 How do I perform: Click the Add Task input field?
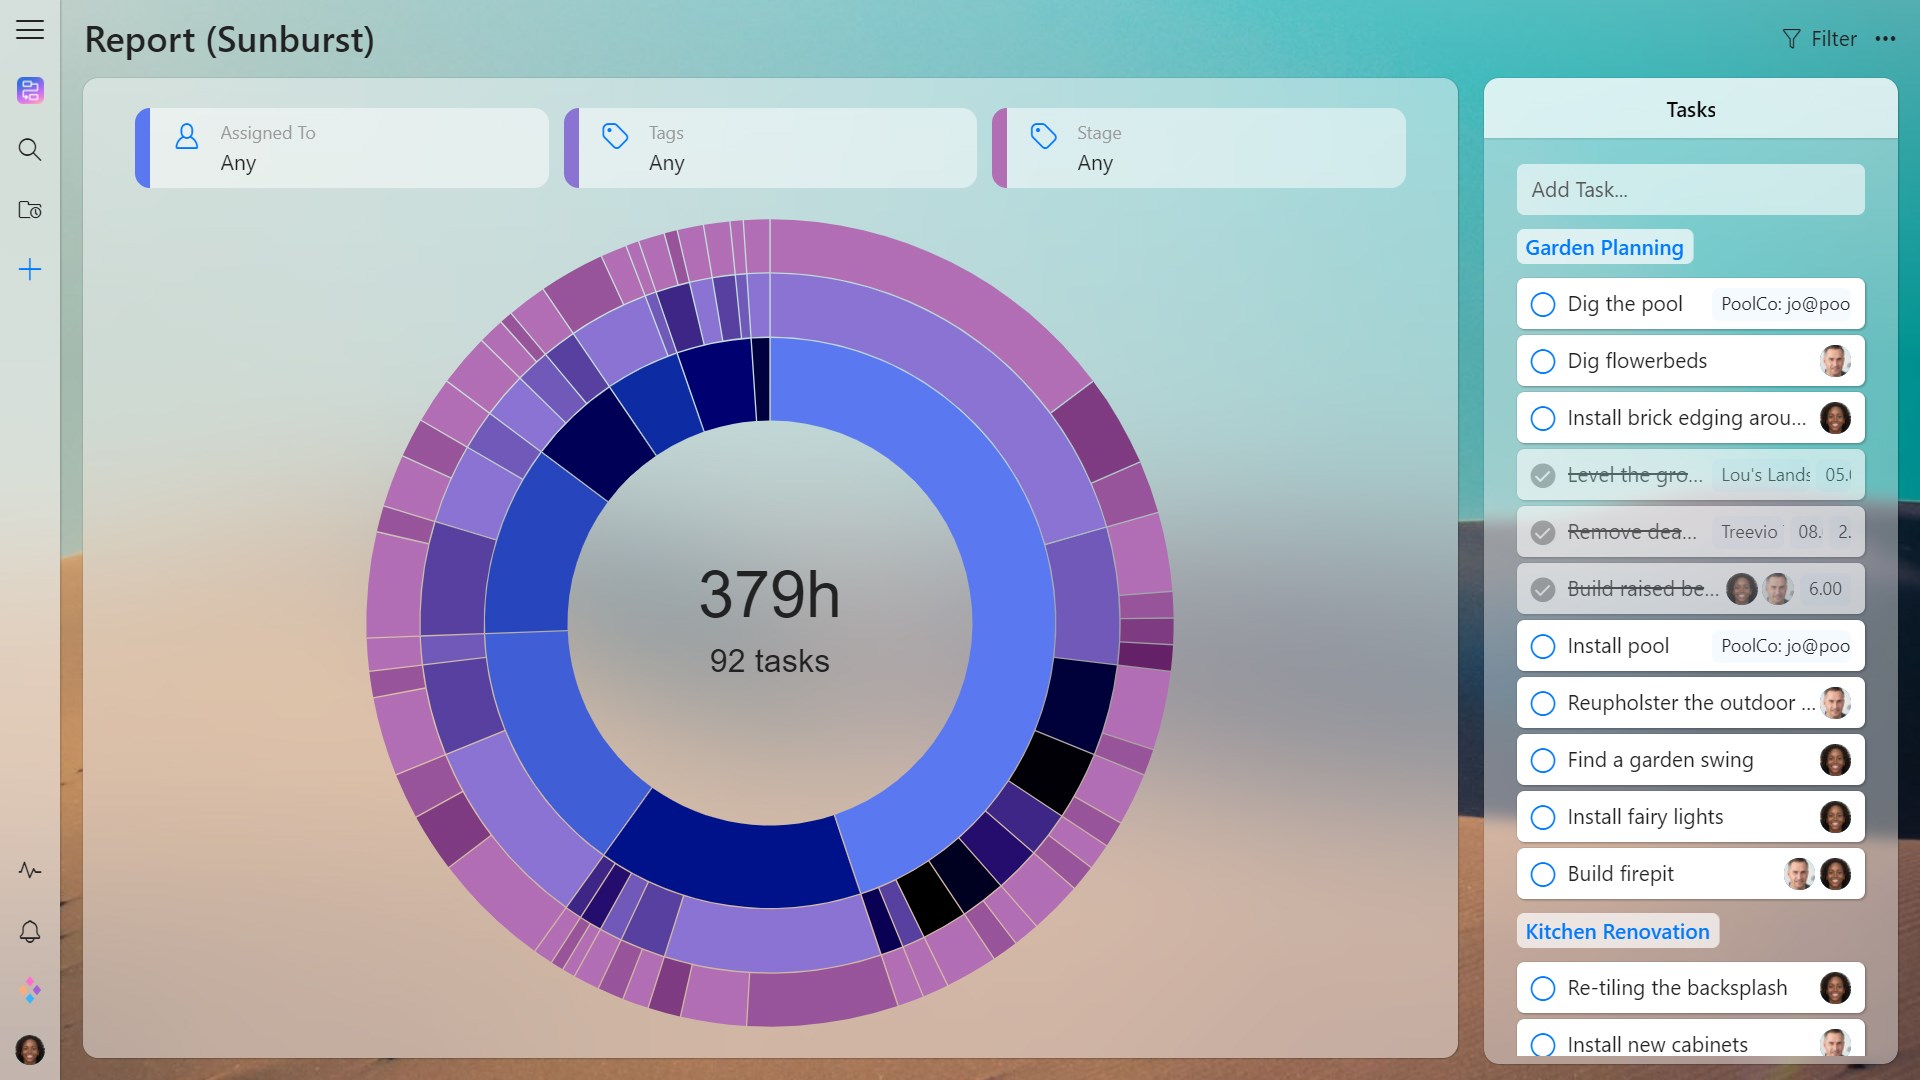tap(1690, 190)
